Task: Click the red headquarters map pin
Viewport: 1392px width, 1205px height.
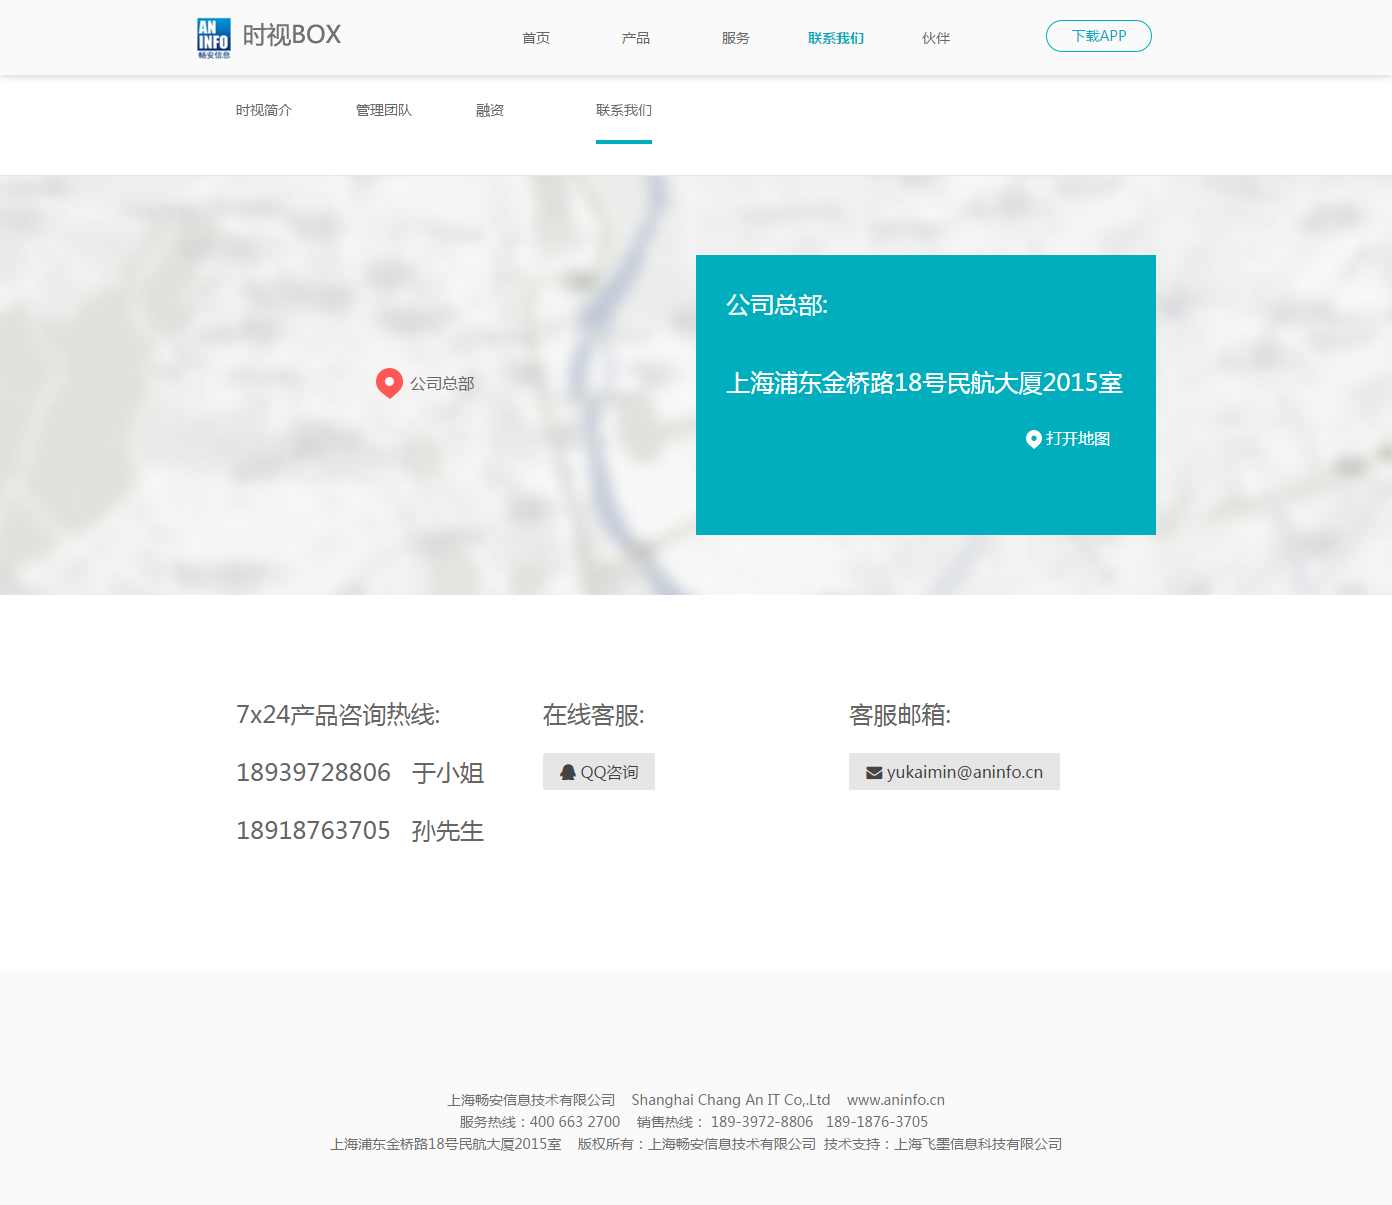Action: point(389,383)
